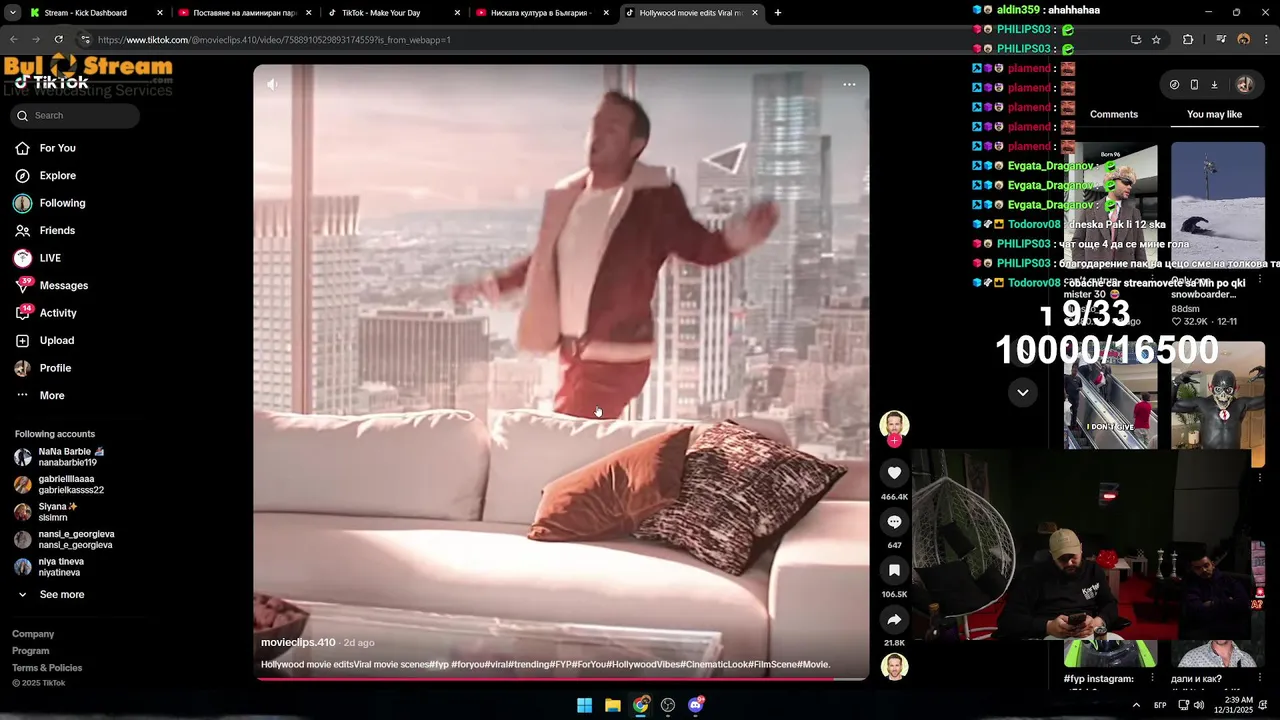Expand See more following accounts
Screen dimensions: 1280x720
(61, 595)
